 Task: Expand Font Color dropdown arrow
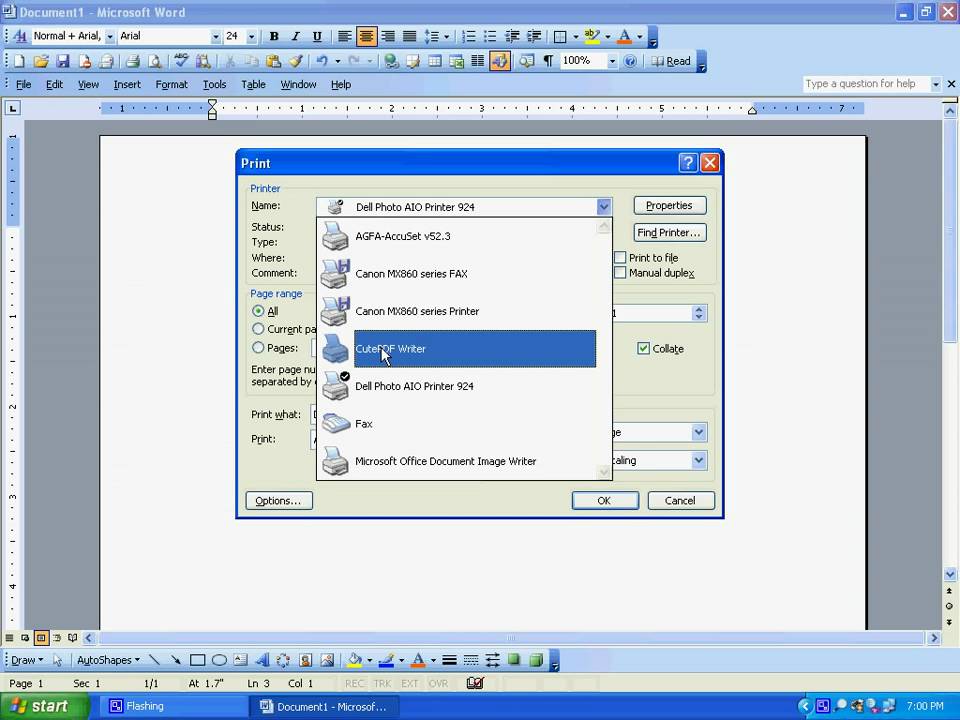tap(639, 37)
